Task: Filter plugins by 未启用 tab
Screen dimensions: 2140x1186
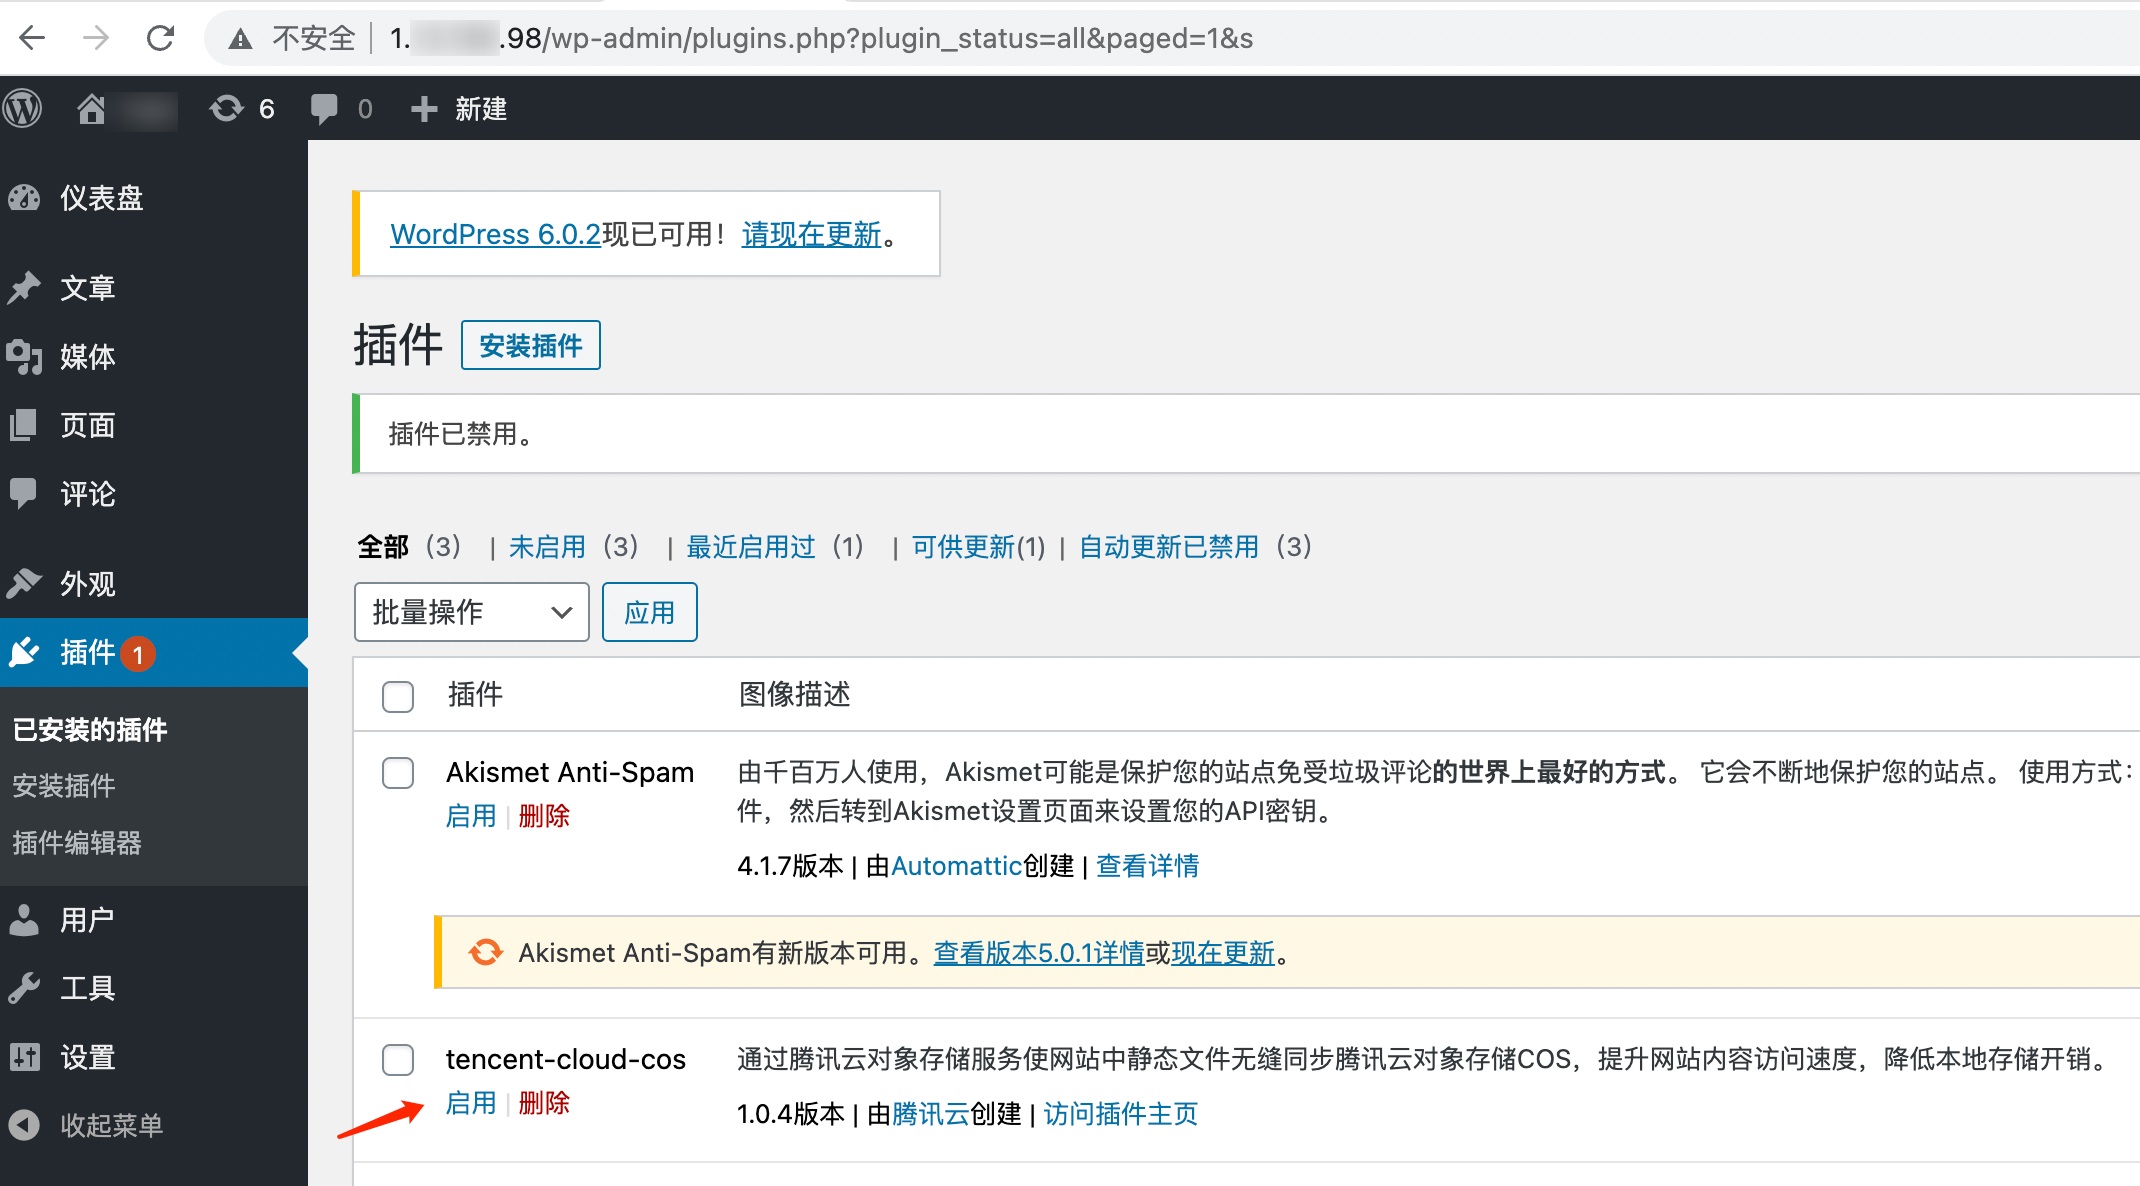Action: pyautogui.click(x=547, y=547)
